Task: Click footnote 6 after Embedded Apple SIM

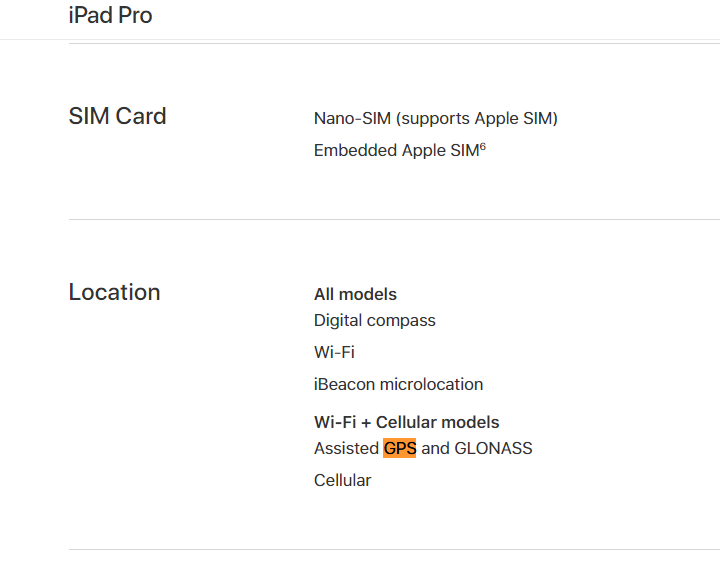Action: pos(483,146)
